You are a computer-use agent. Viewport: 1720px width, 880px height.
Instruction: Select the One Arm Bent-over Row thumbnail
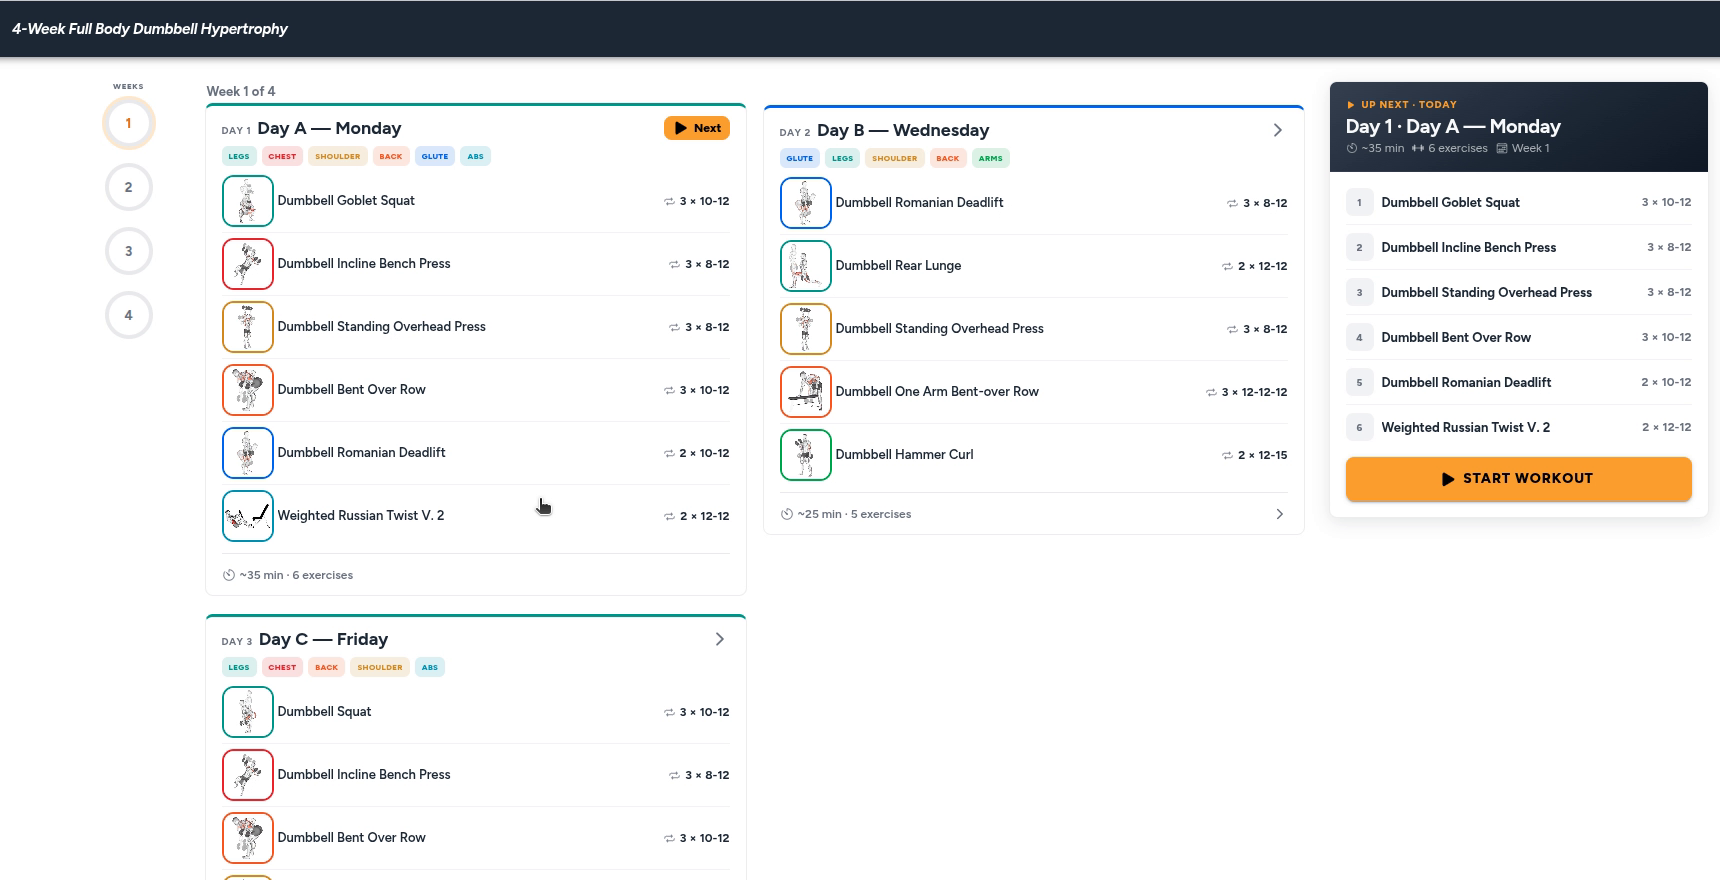point(806,392)
